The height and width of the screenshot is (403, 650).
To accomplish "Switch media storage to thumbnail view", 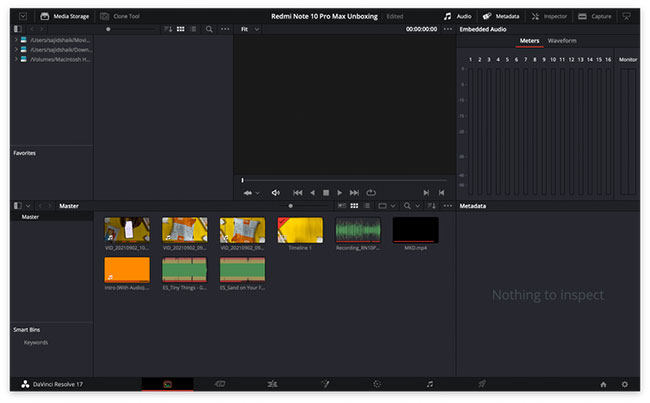I will [x=181, y=29].
